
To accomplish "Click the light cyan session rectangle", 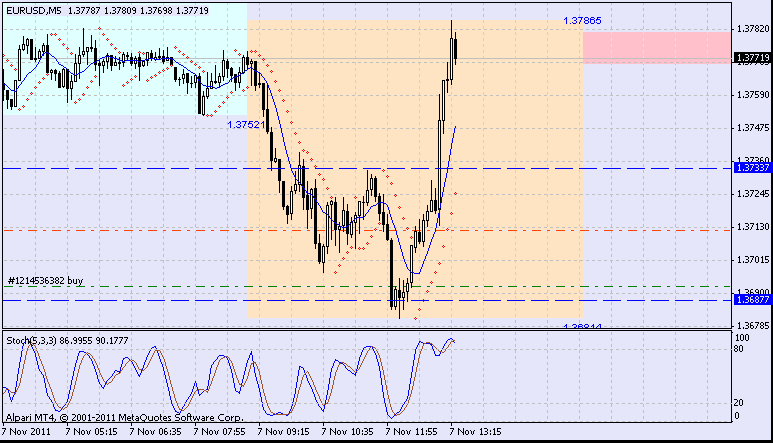I will 125,60.
